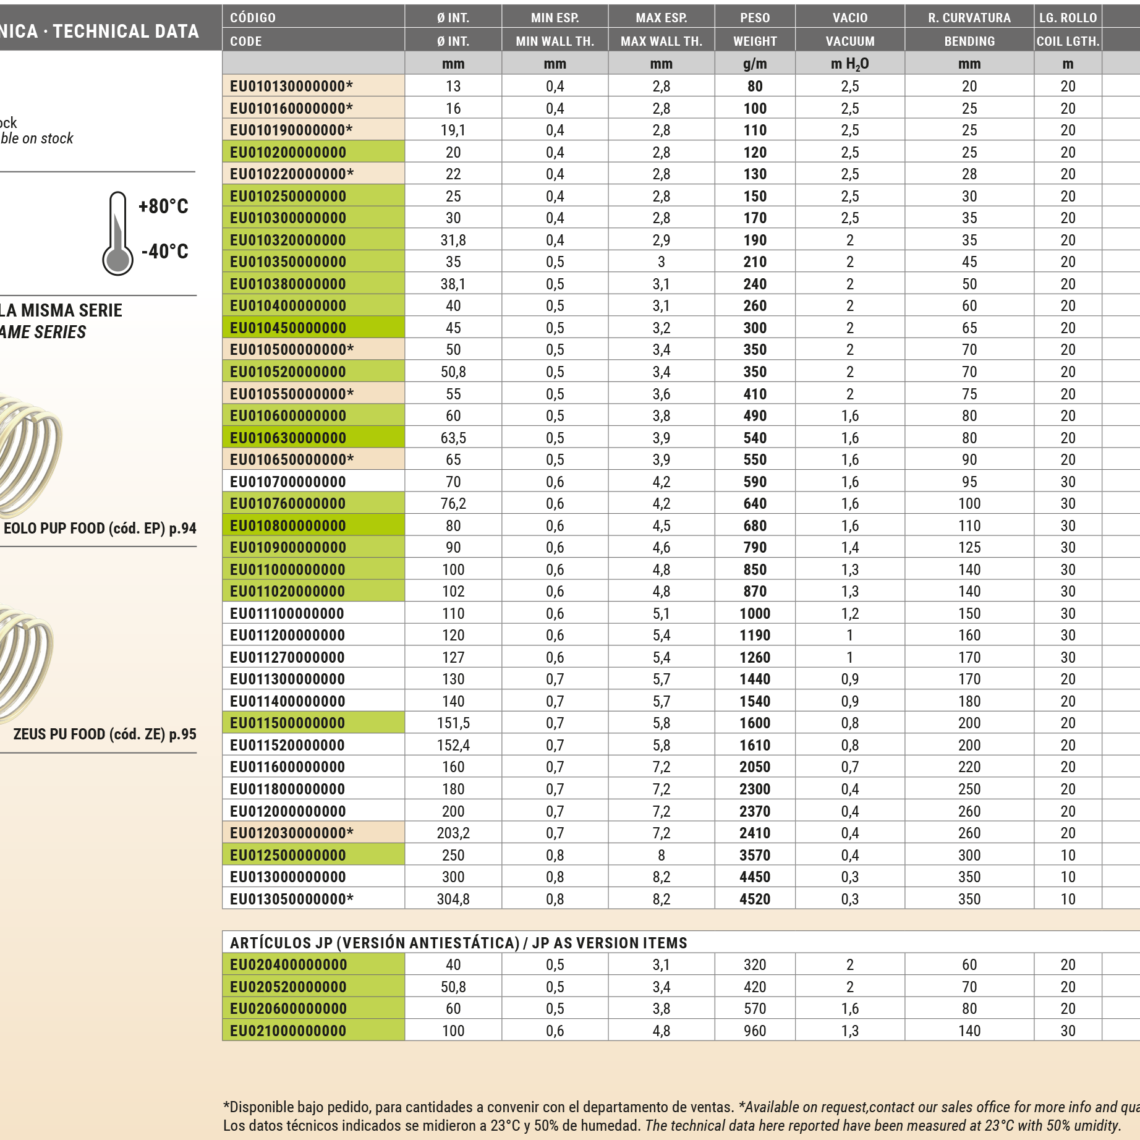Click weight value 4520 in the last main-table row
Screen dimensions: 1140x1140
pyautogui.click(x=754, y=899)
